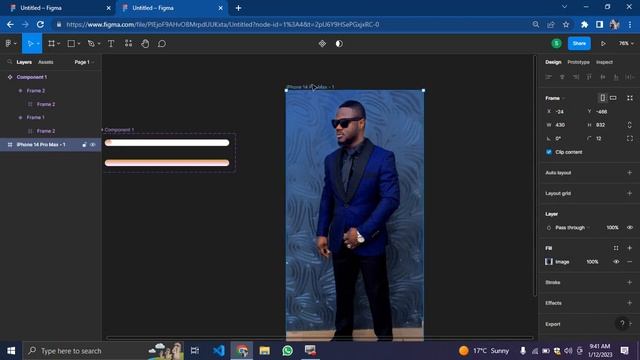Click the Share button
The image size is (640, 360).
[579, 43]
